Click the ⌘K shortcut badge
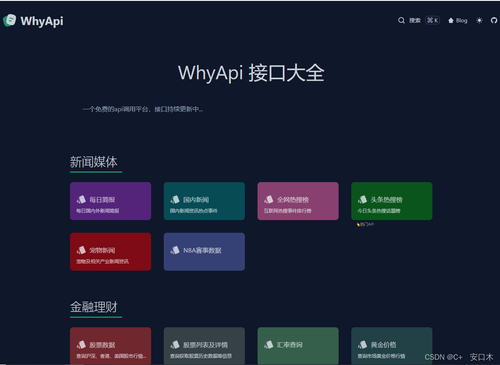The height and width of the screenshot is (365, 500). point(433,21)
